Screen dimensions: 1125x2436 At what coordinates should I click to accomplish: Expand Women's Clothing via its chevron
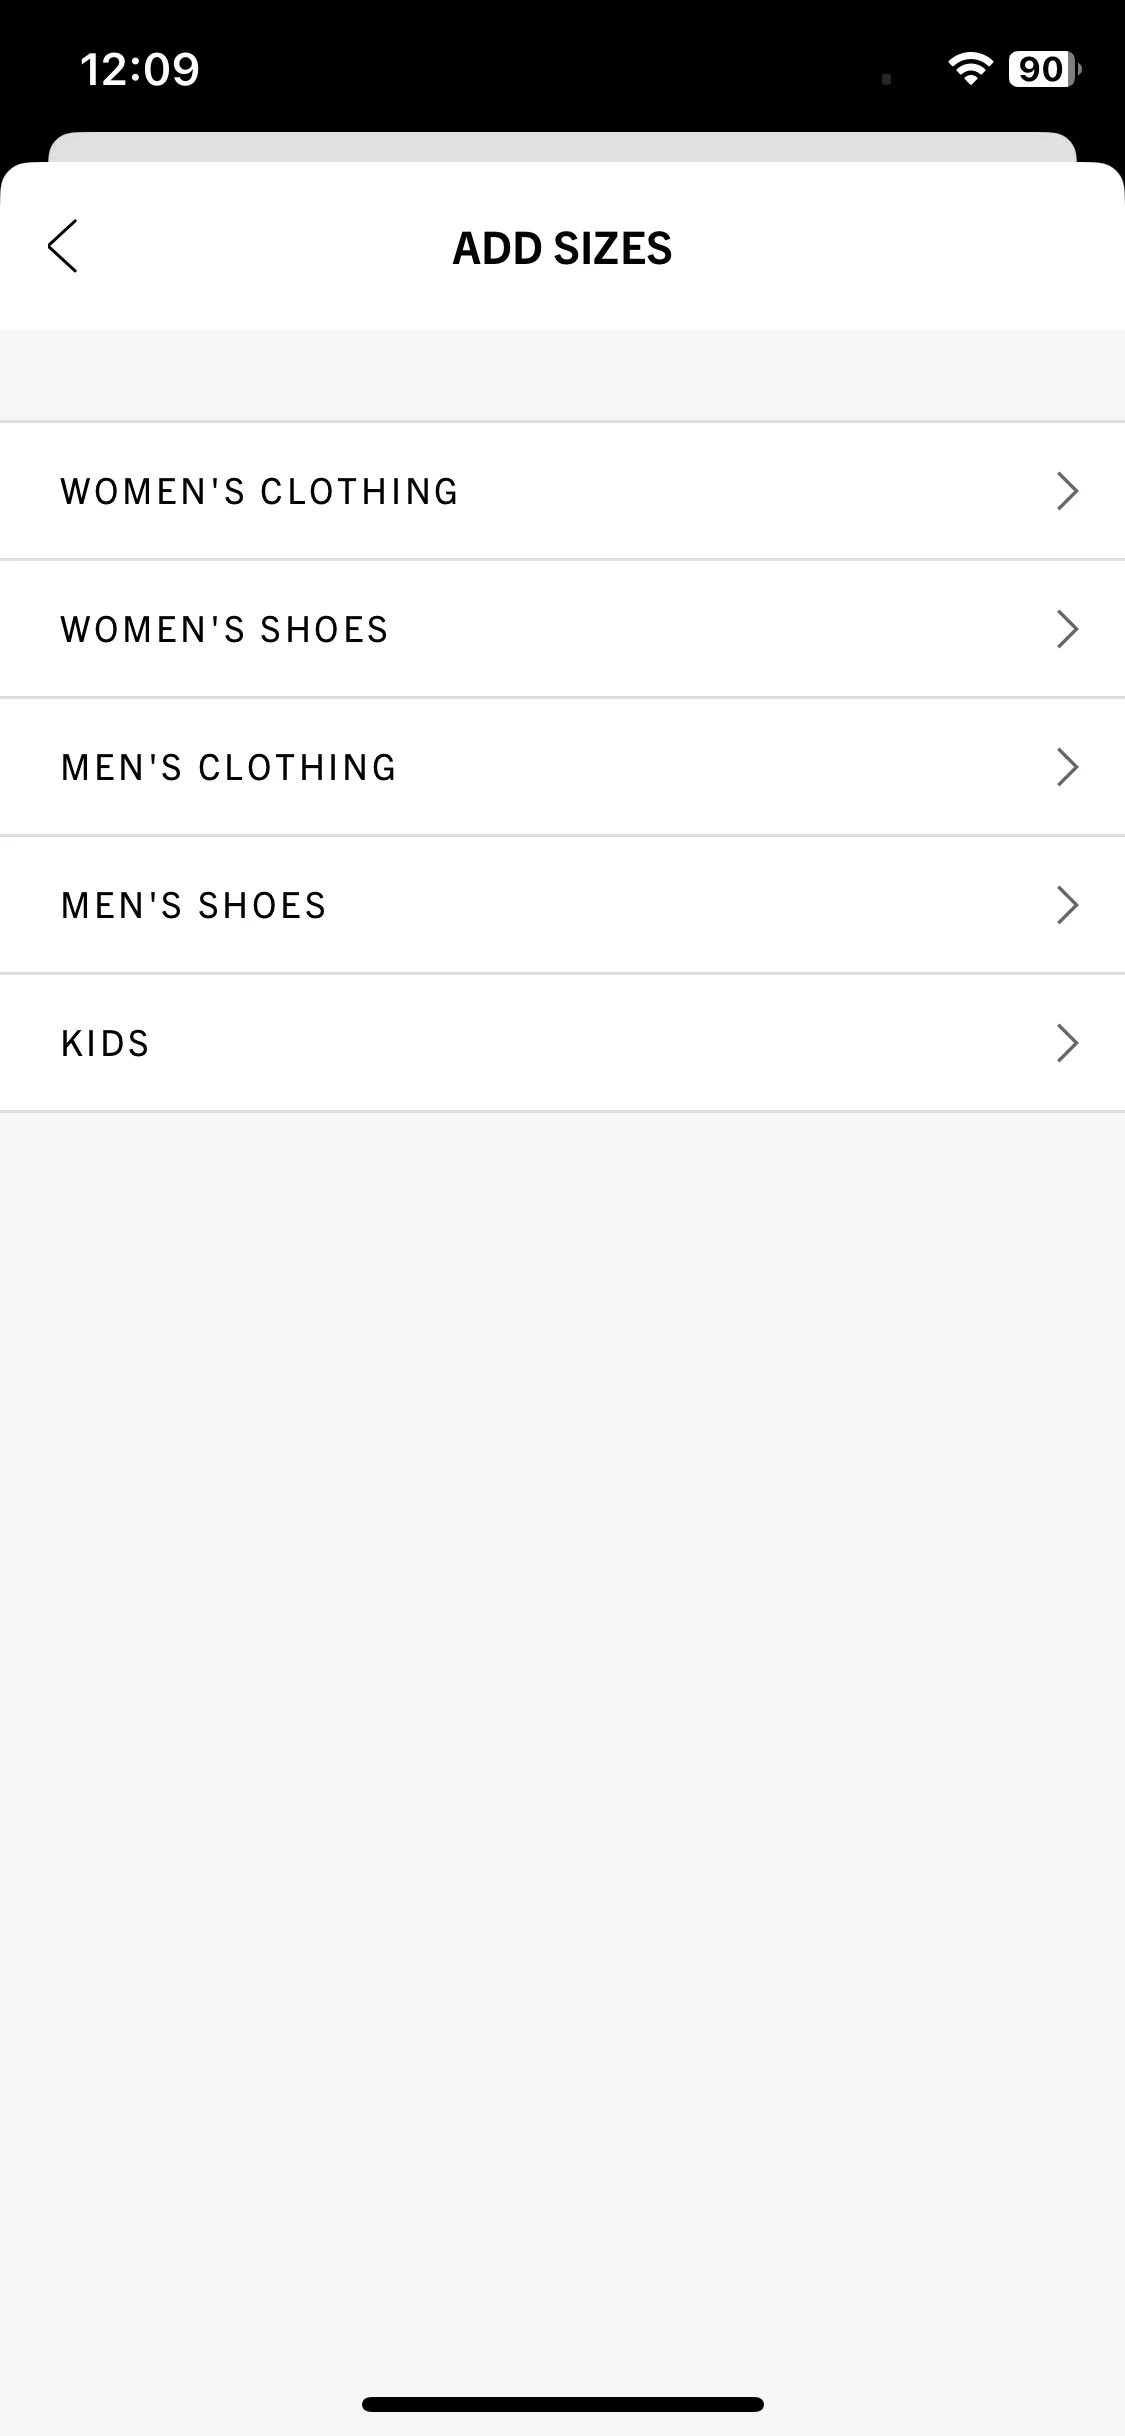click(1067, 491)
